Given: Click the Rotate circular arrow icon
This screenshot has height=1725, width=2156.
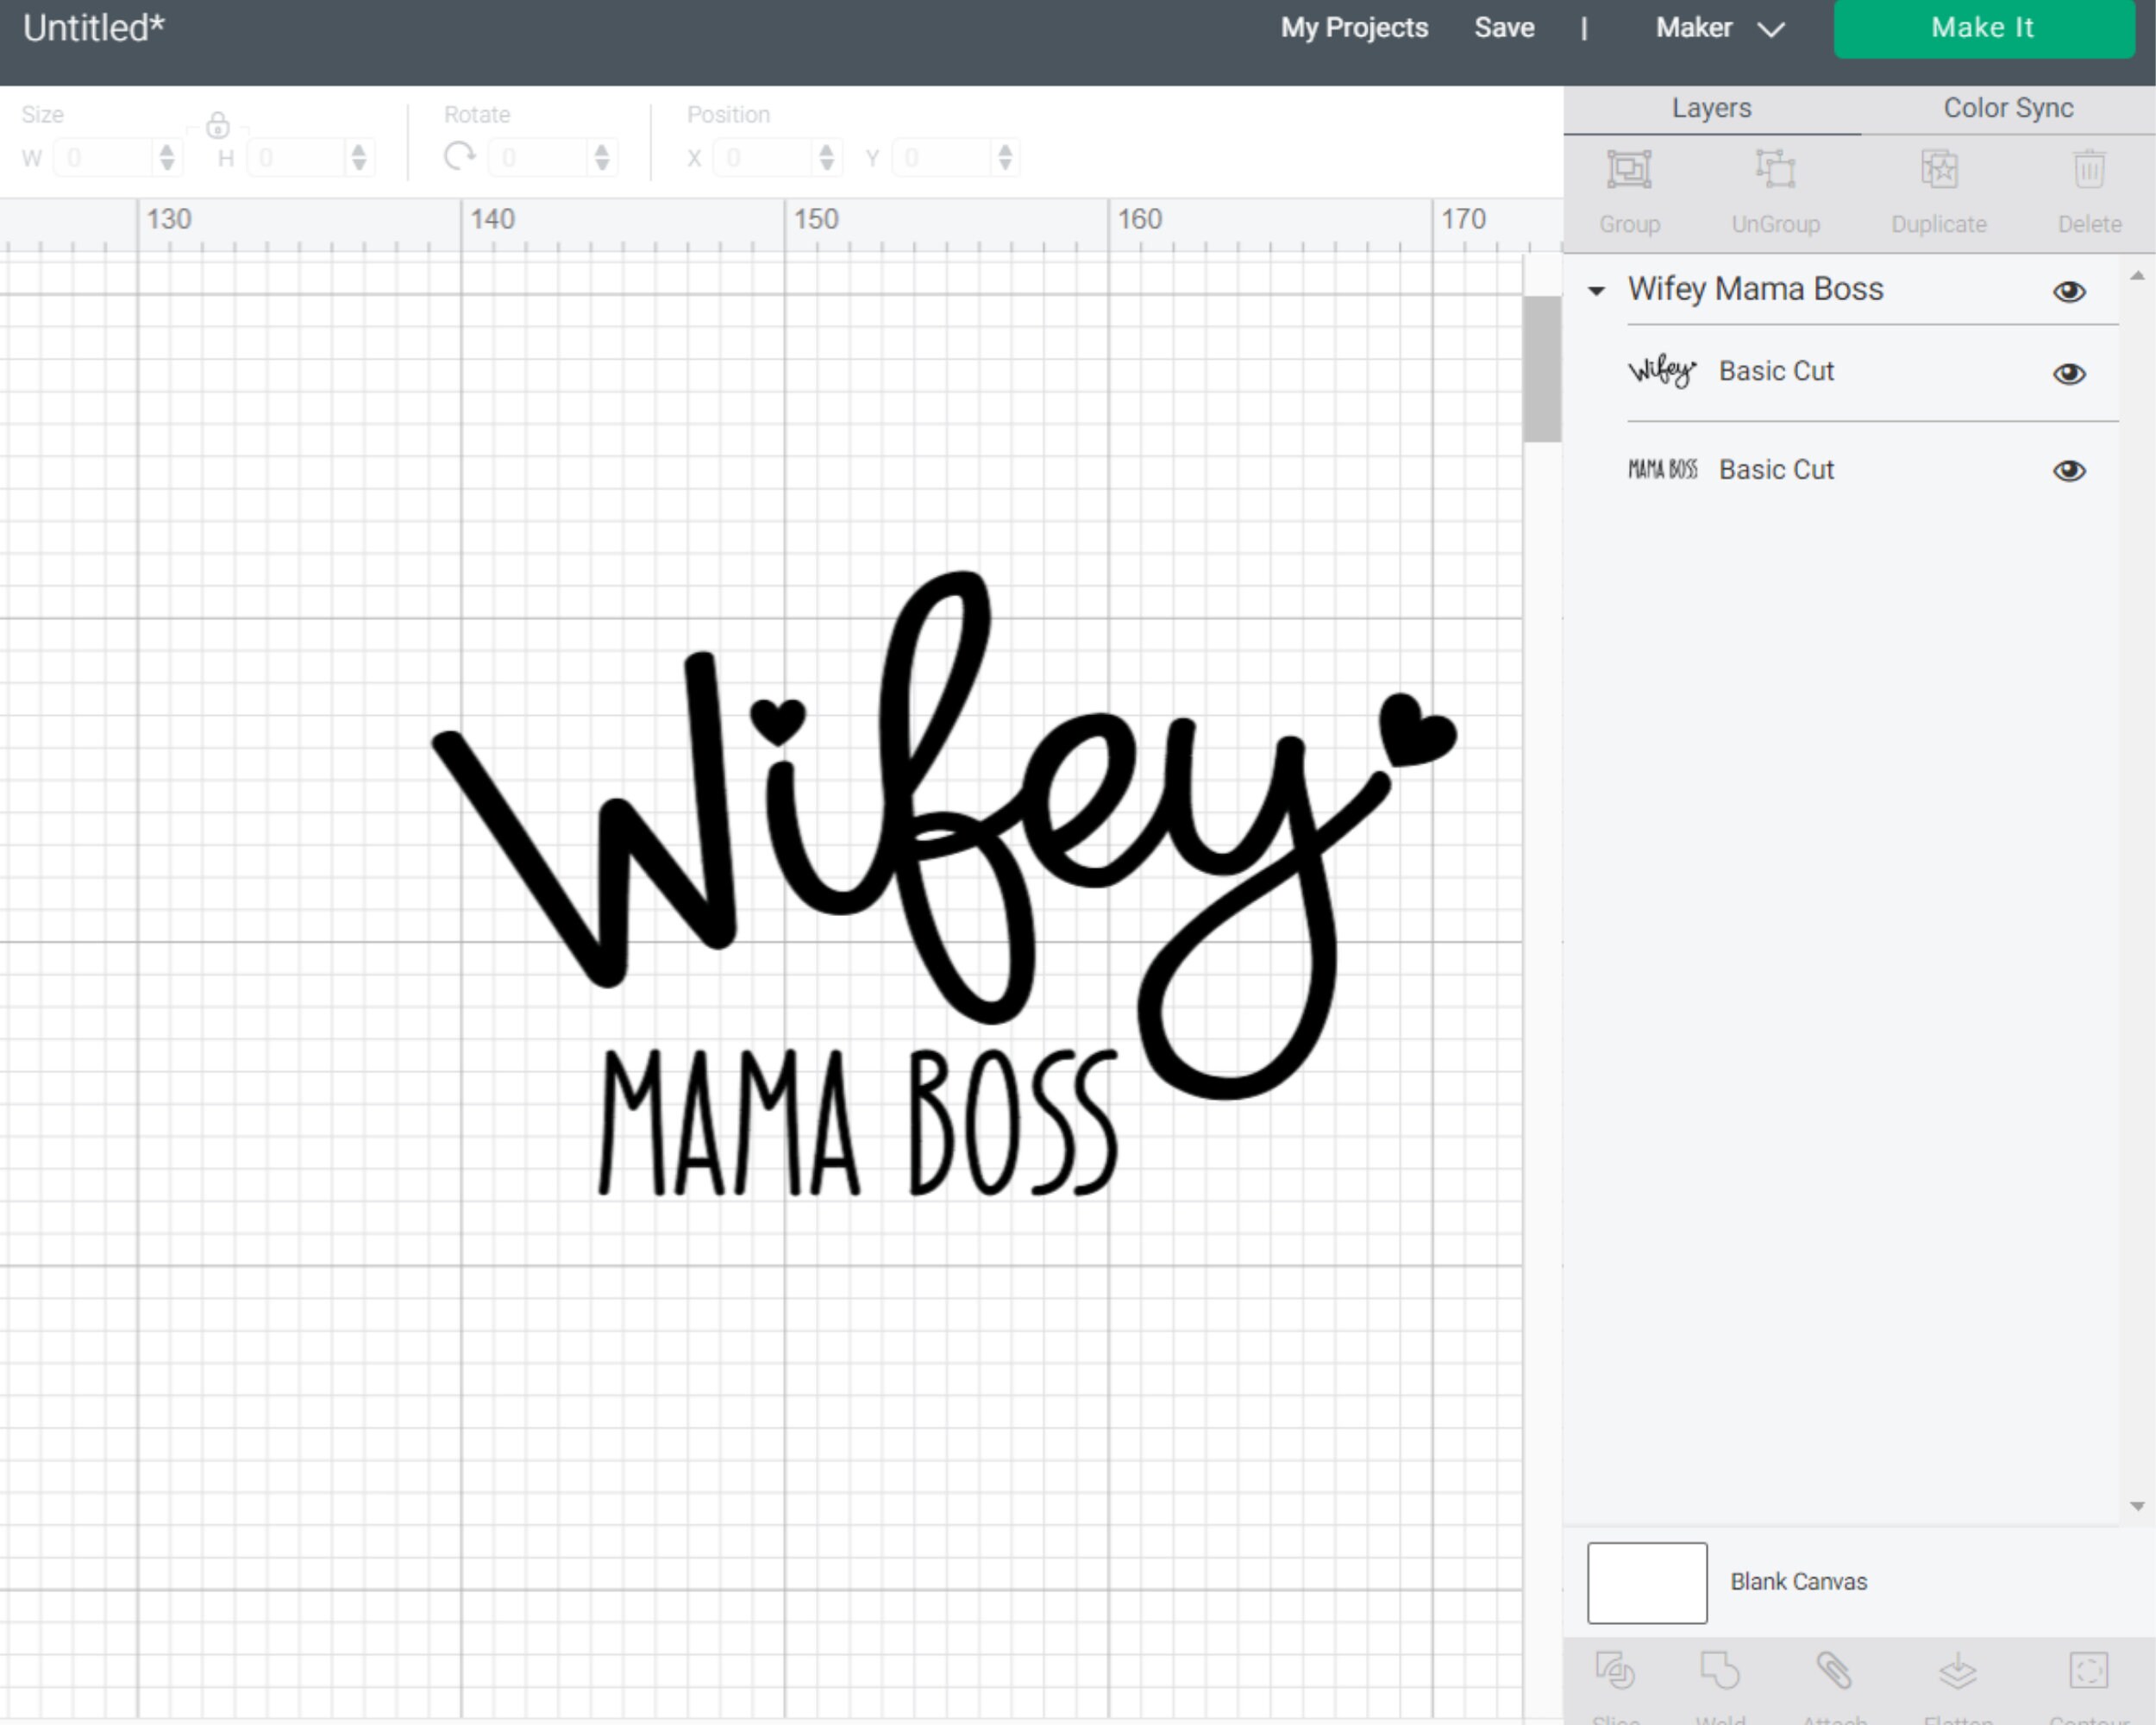Looking at the screenshot, I should [x=459, y=157].
